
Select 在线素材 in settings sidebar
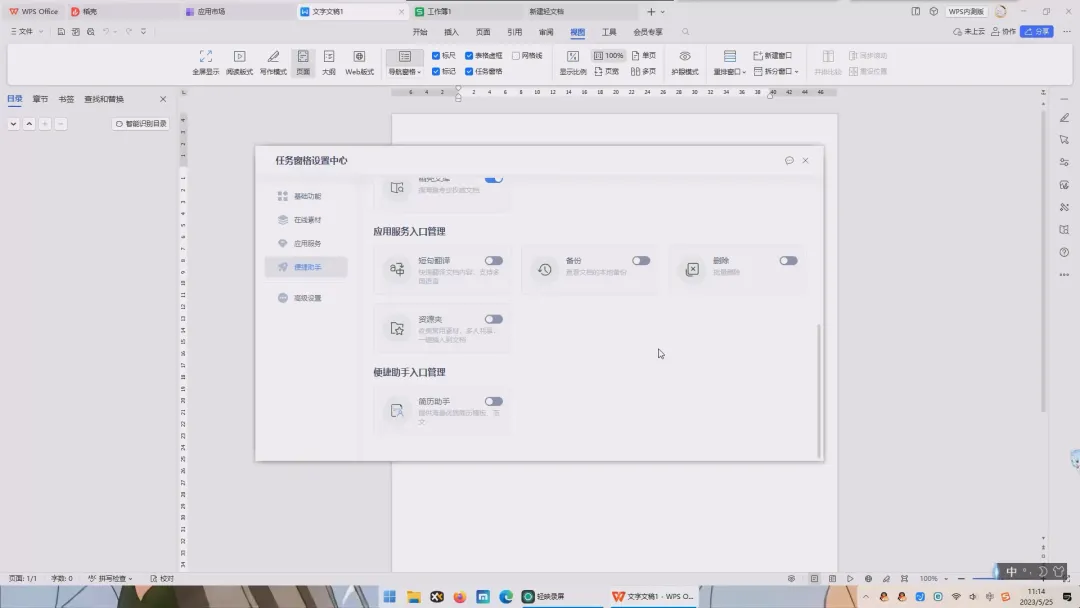pos(306,220)
